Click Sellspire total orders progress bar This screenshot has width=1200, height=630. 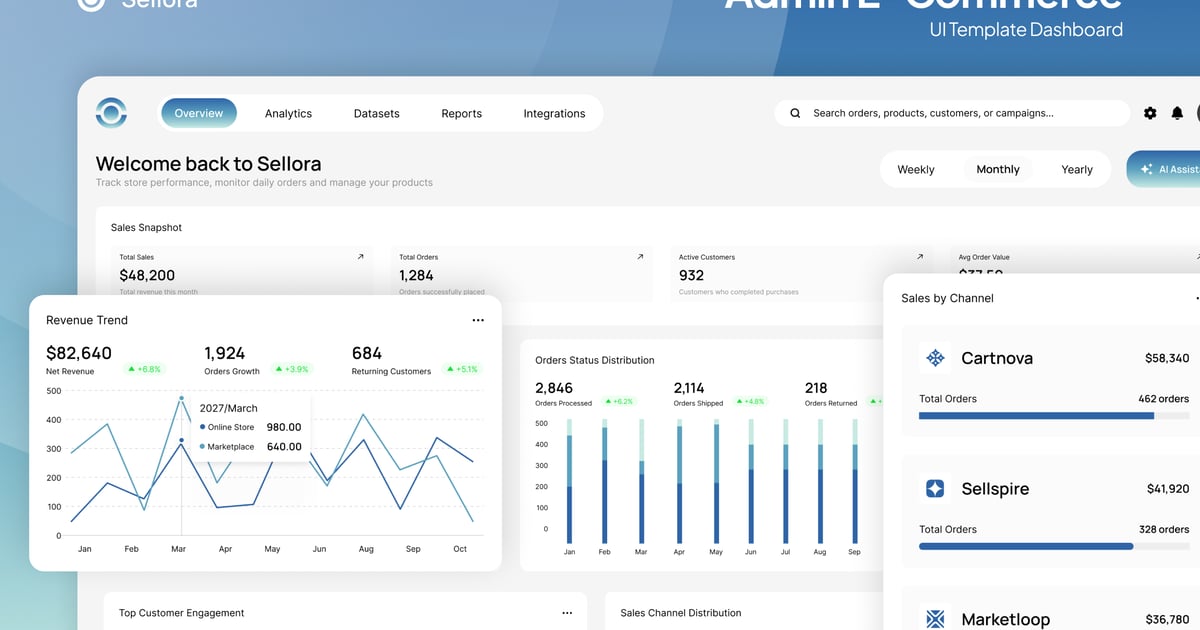1054,546
